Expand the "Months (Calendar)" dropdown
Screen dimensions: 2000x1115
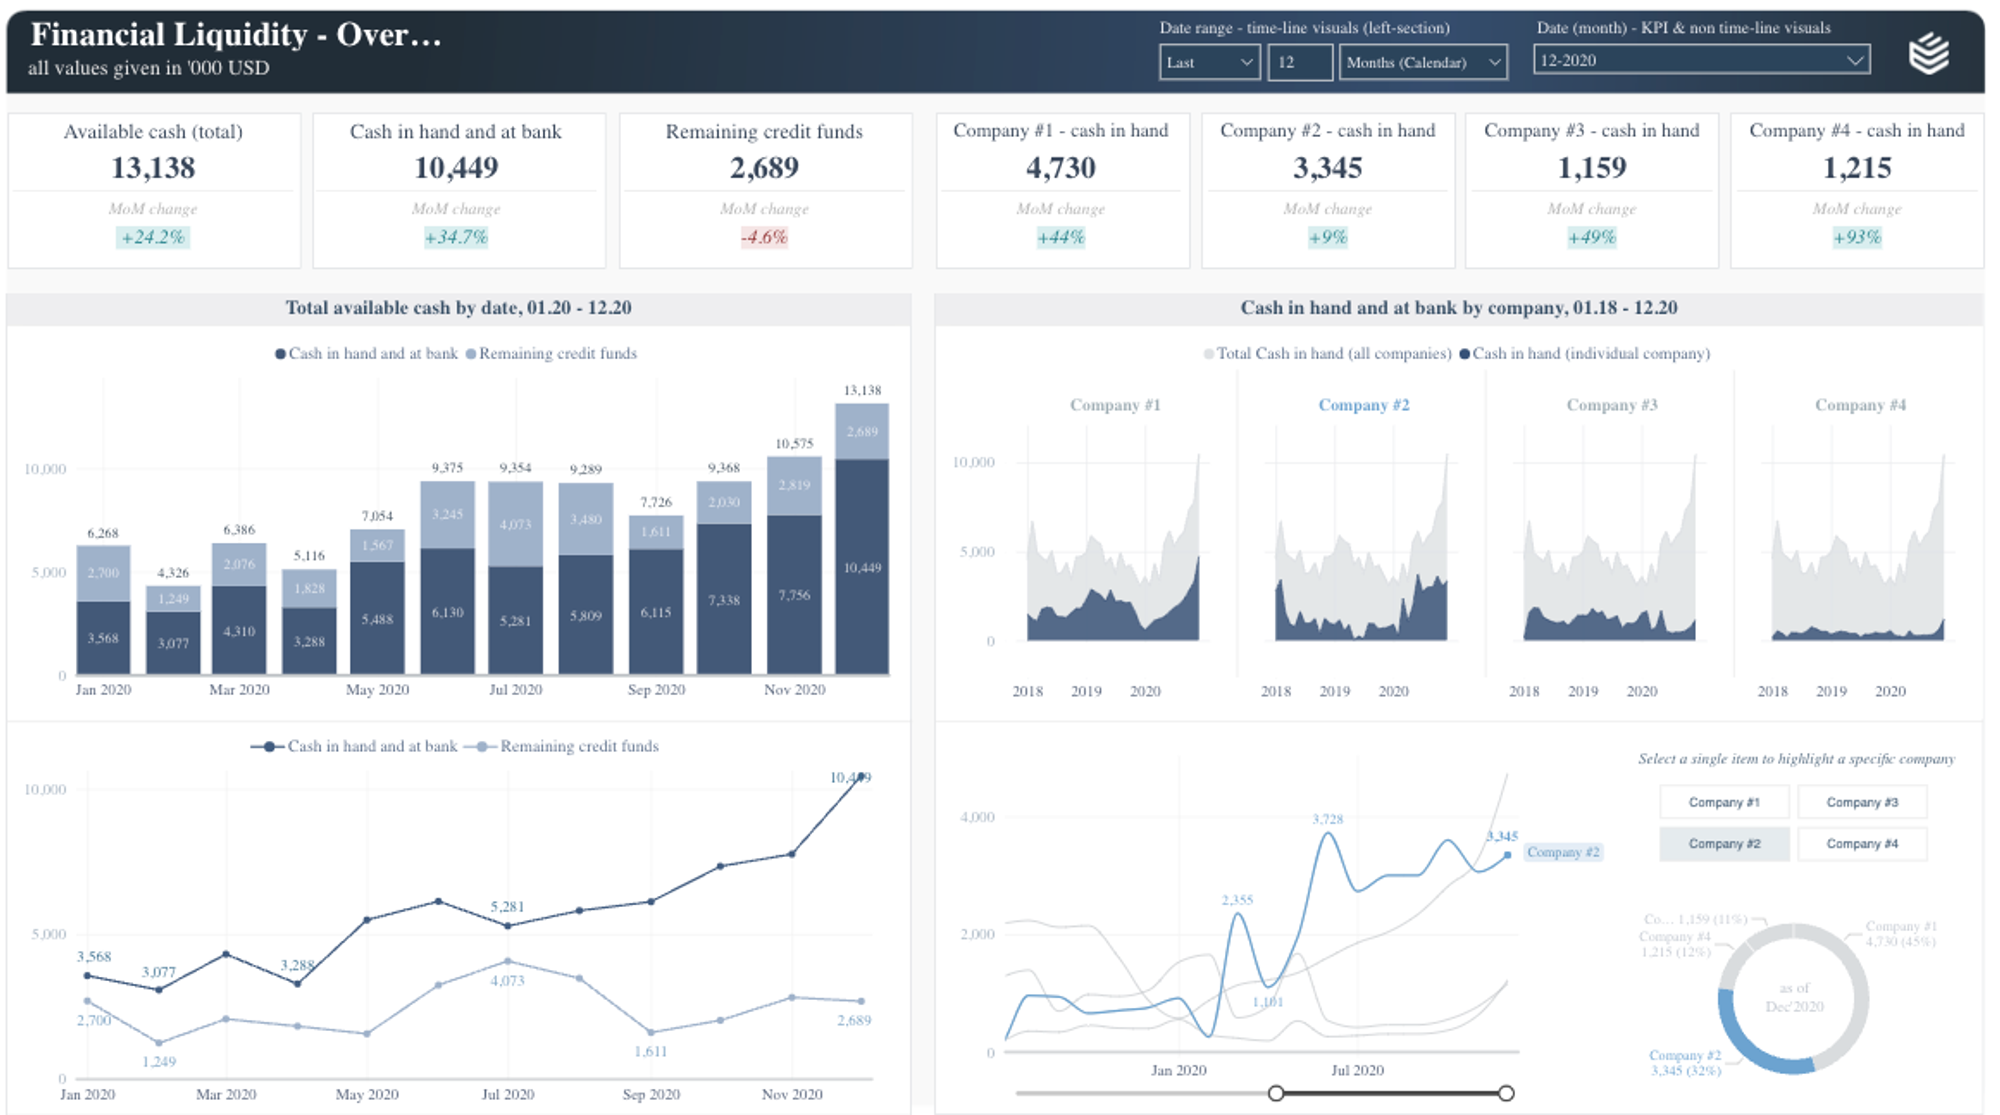point(1424,62)
